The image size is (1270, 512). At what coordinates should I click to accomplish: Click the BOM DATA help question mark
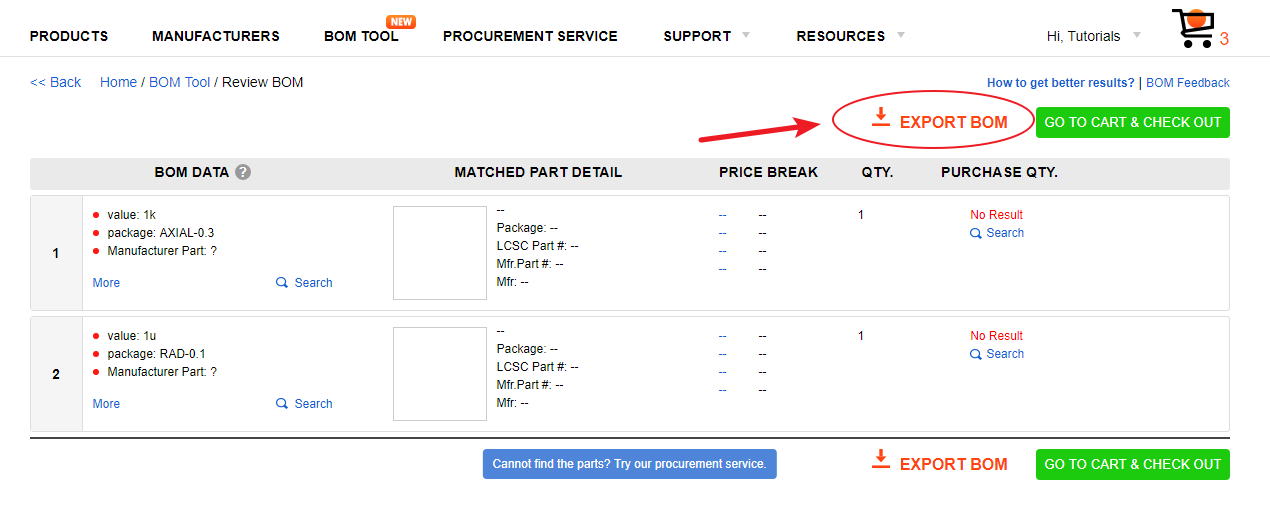(243, 172)
